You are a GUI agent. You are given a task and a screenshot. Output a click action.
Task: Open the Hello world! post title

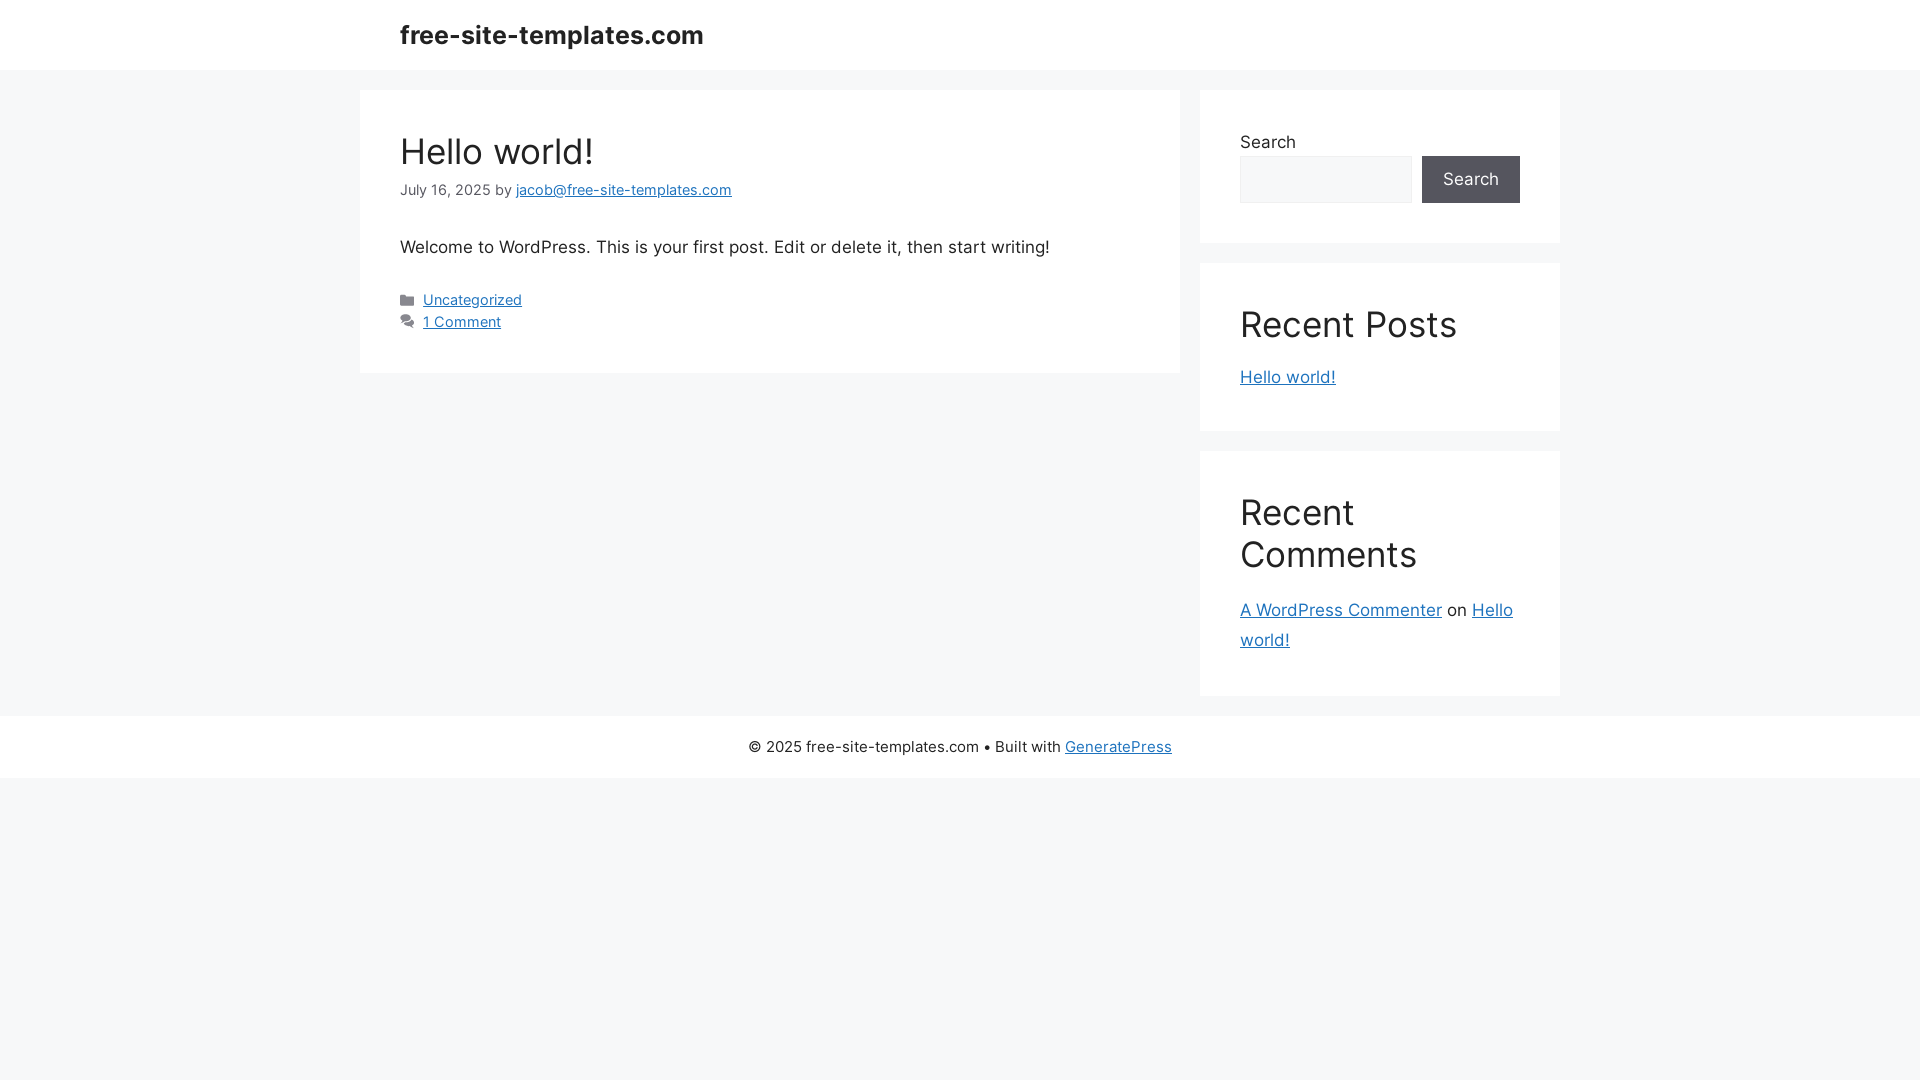coord(496,152)
